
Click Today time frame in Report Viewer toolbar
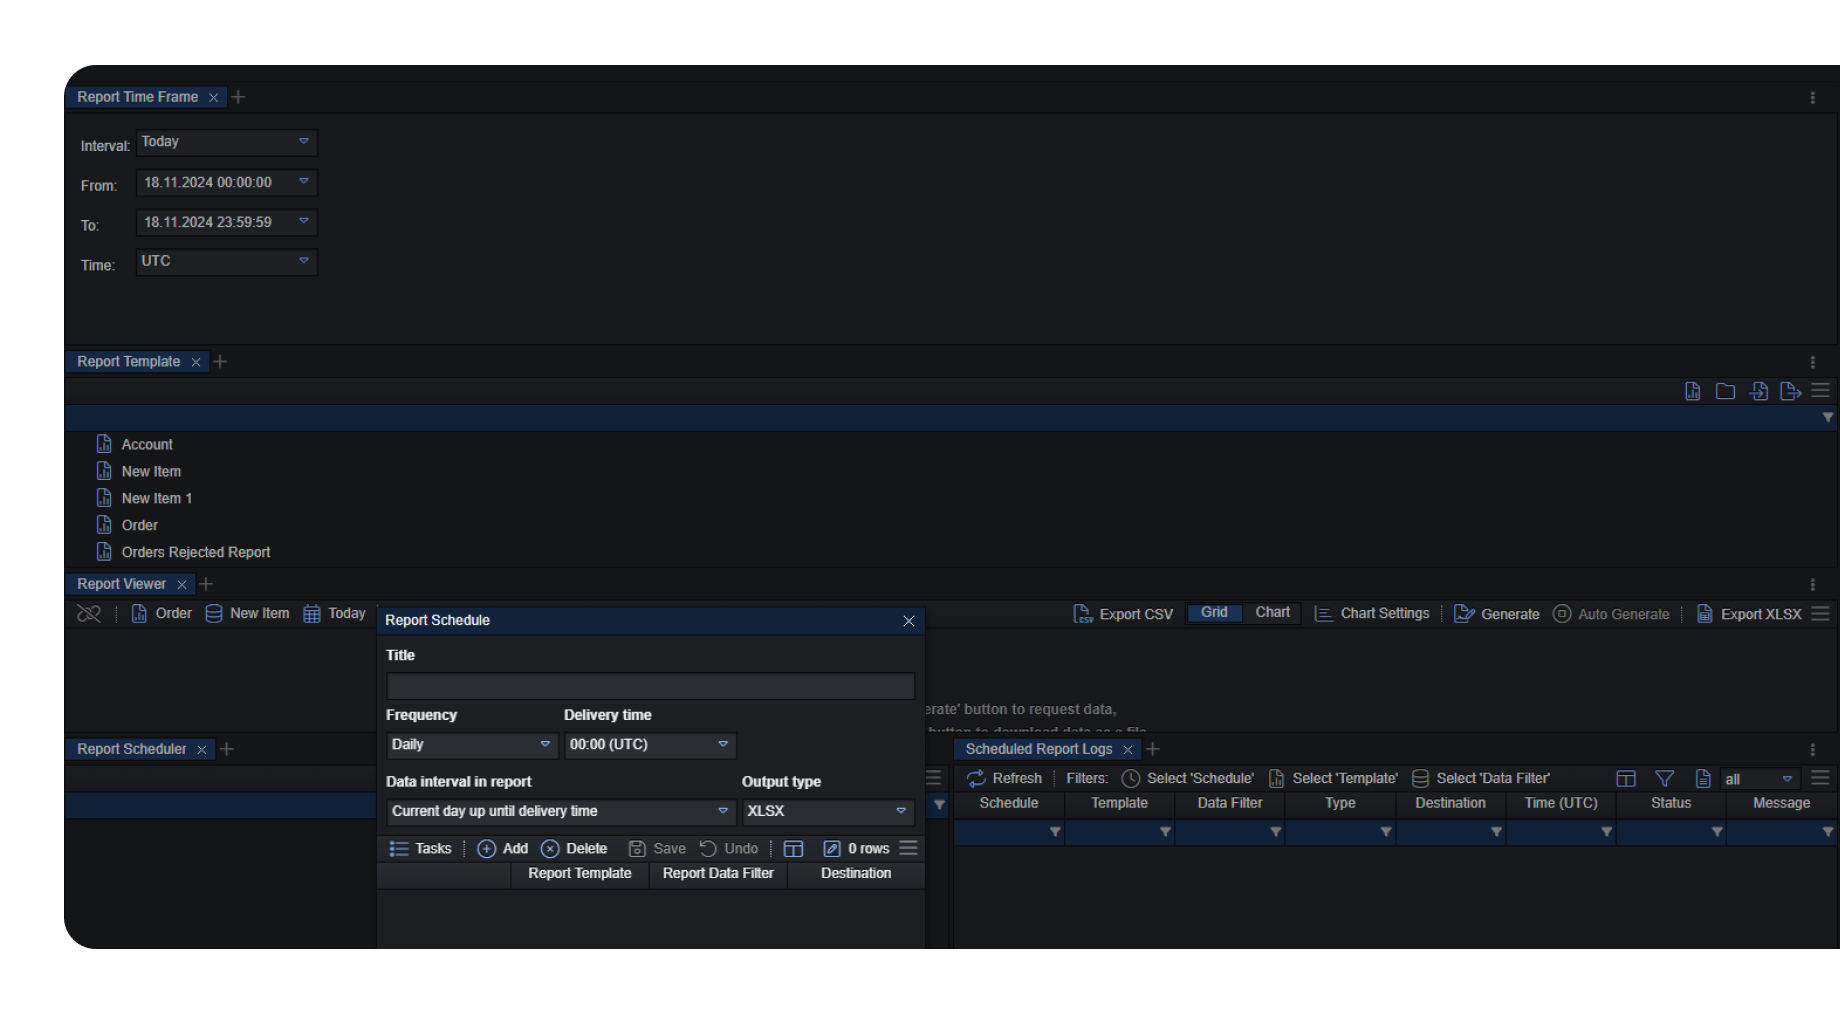point(334,613)
